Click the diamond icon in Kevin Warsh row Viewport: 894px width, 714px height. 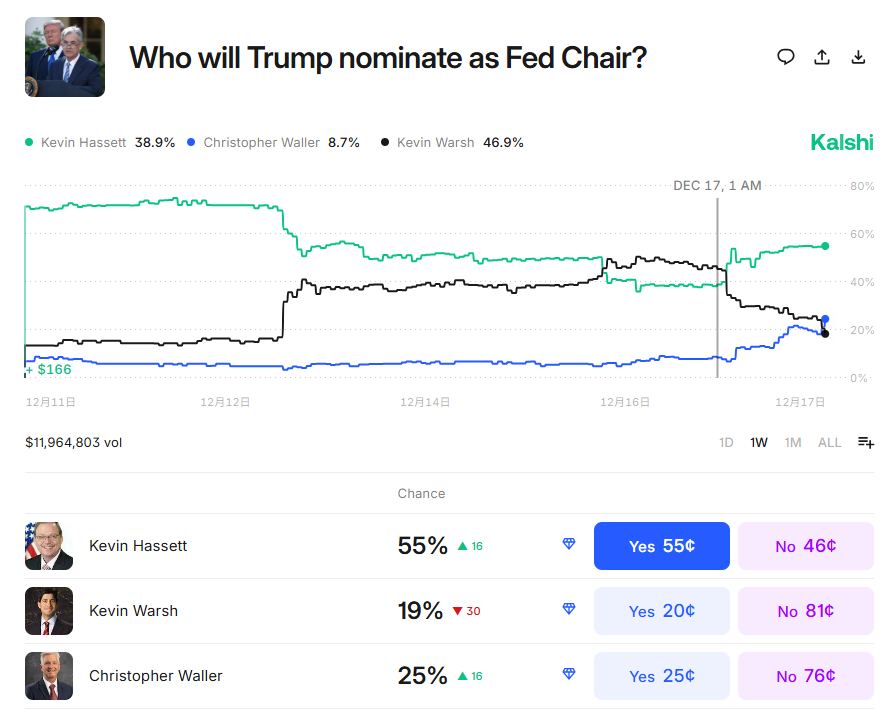[569, 609]
